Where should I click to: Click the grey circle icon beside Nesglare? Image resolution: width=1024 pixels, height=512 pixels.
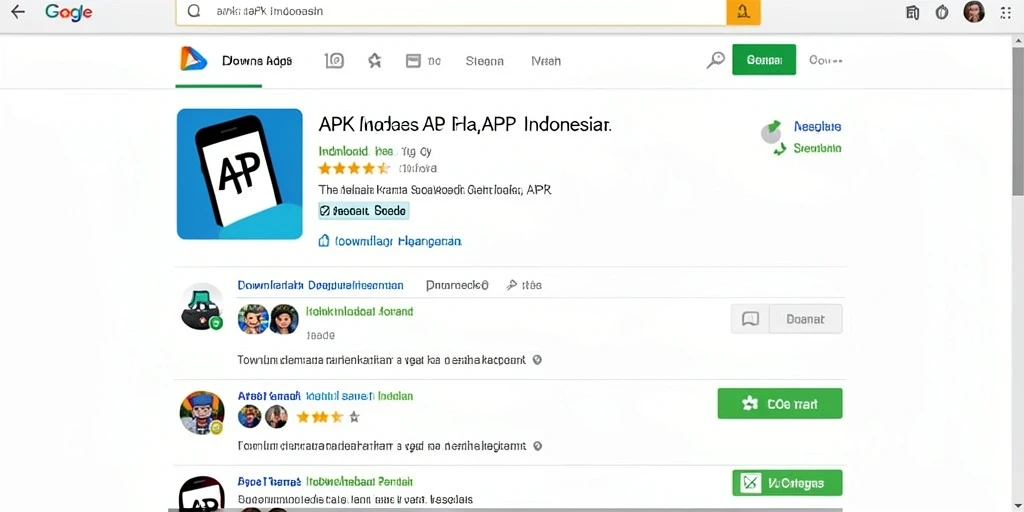click(771, 134)
